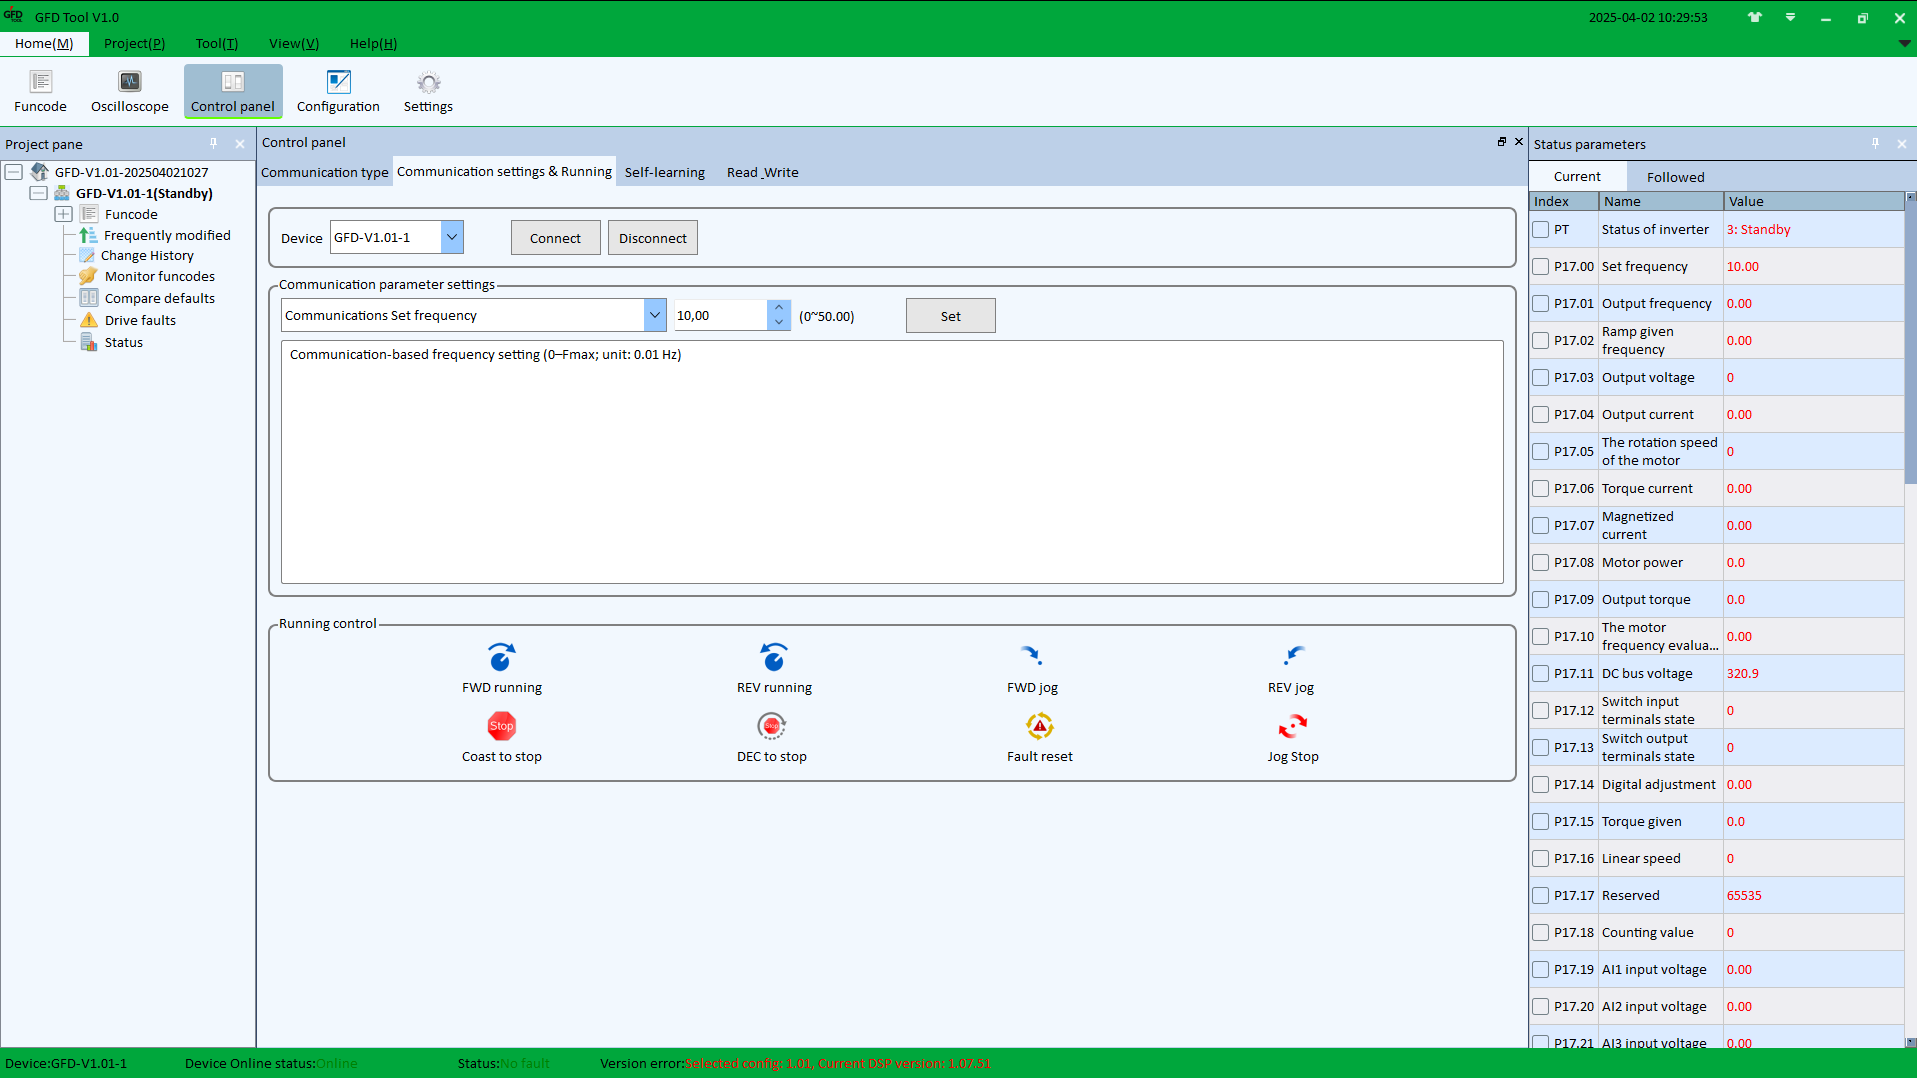
Task: Expand the Funcode tree node
Action: [x=63, y=214]
